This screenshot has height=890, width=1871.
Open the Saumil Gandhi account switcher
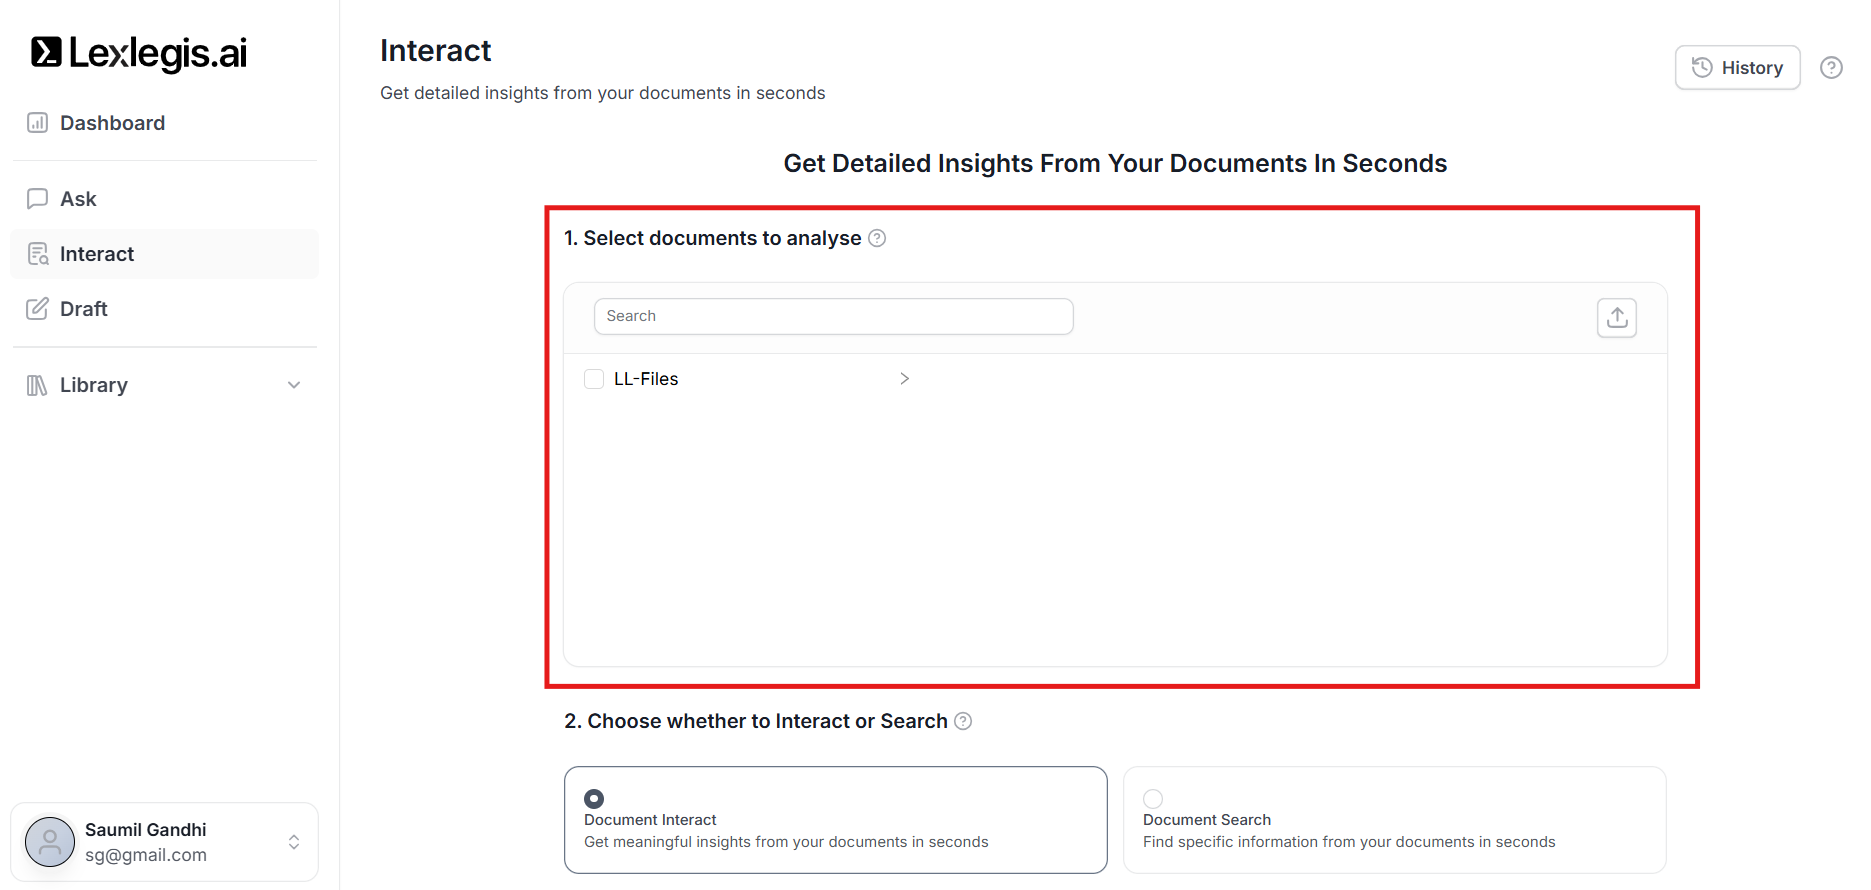pos(294,842)
